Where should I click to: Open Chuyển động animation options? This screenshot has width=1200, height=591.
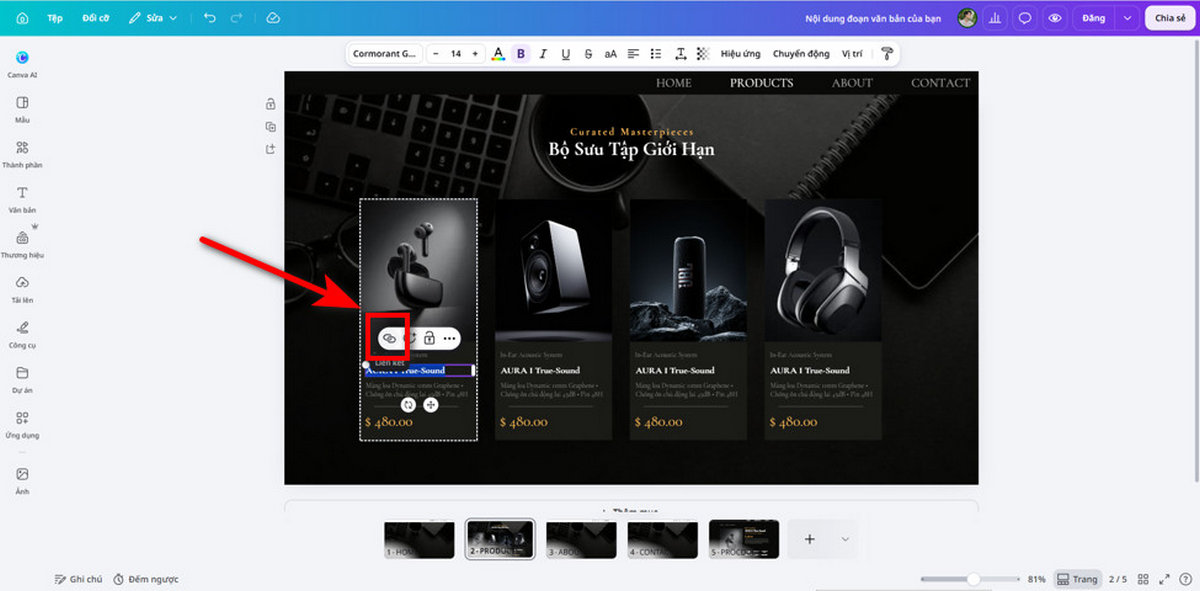click(801, 54)
